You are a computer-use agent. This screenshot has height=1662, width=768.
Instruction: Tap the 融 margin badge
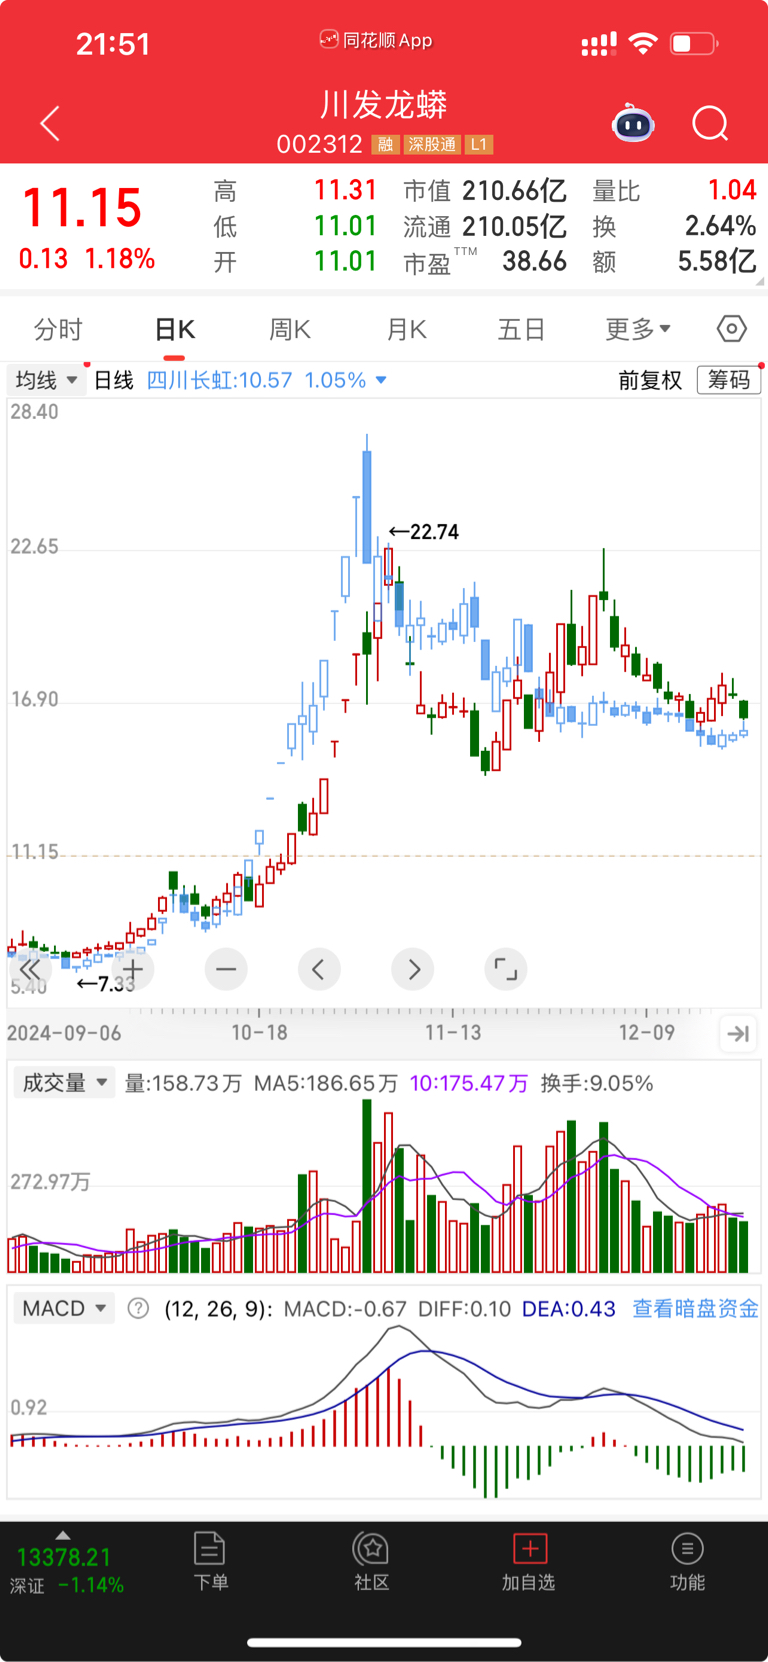click(385, 145)
